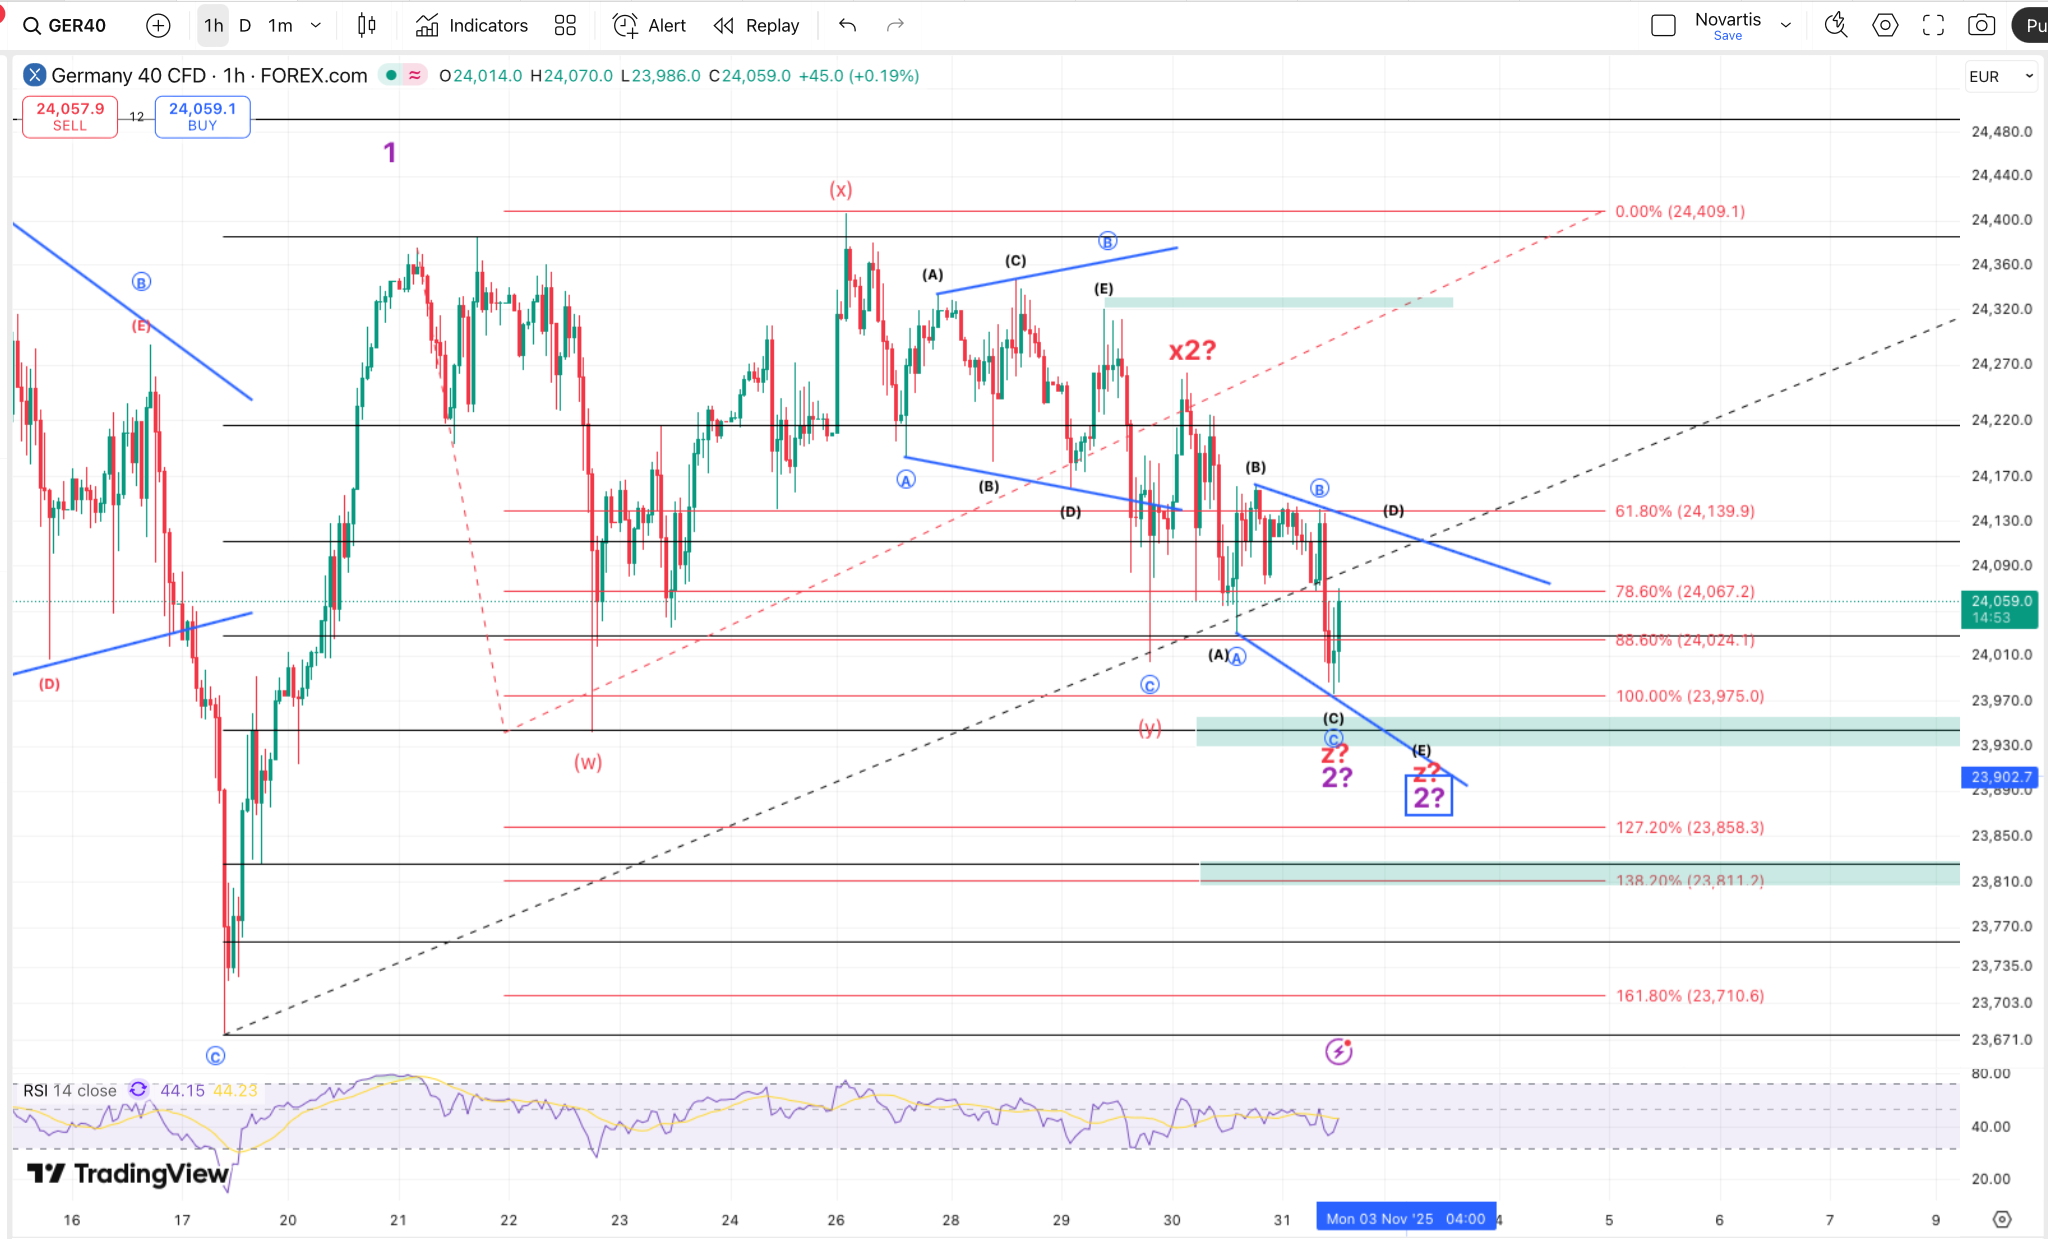
Task: Click the 24,057.9 SELL button
Action: click(x=70, y=116)
